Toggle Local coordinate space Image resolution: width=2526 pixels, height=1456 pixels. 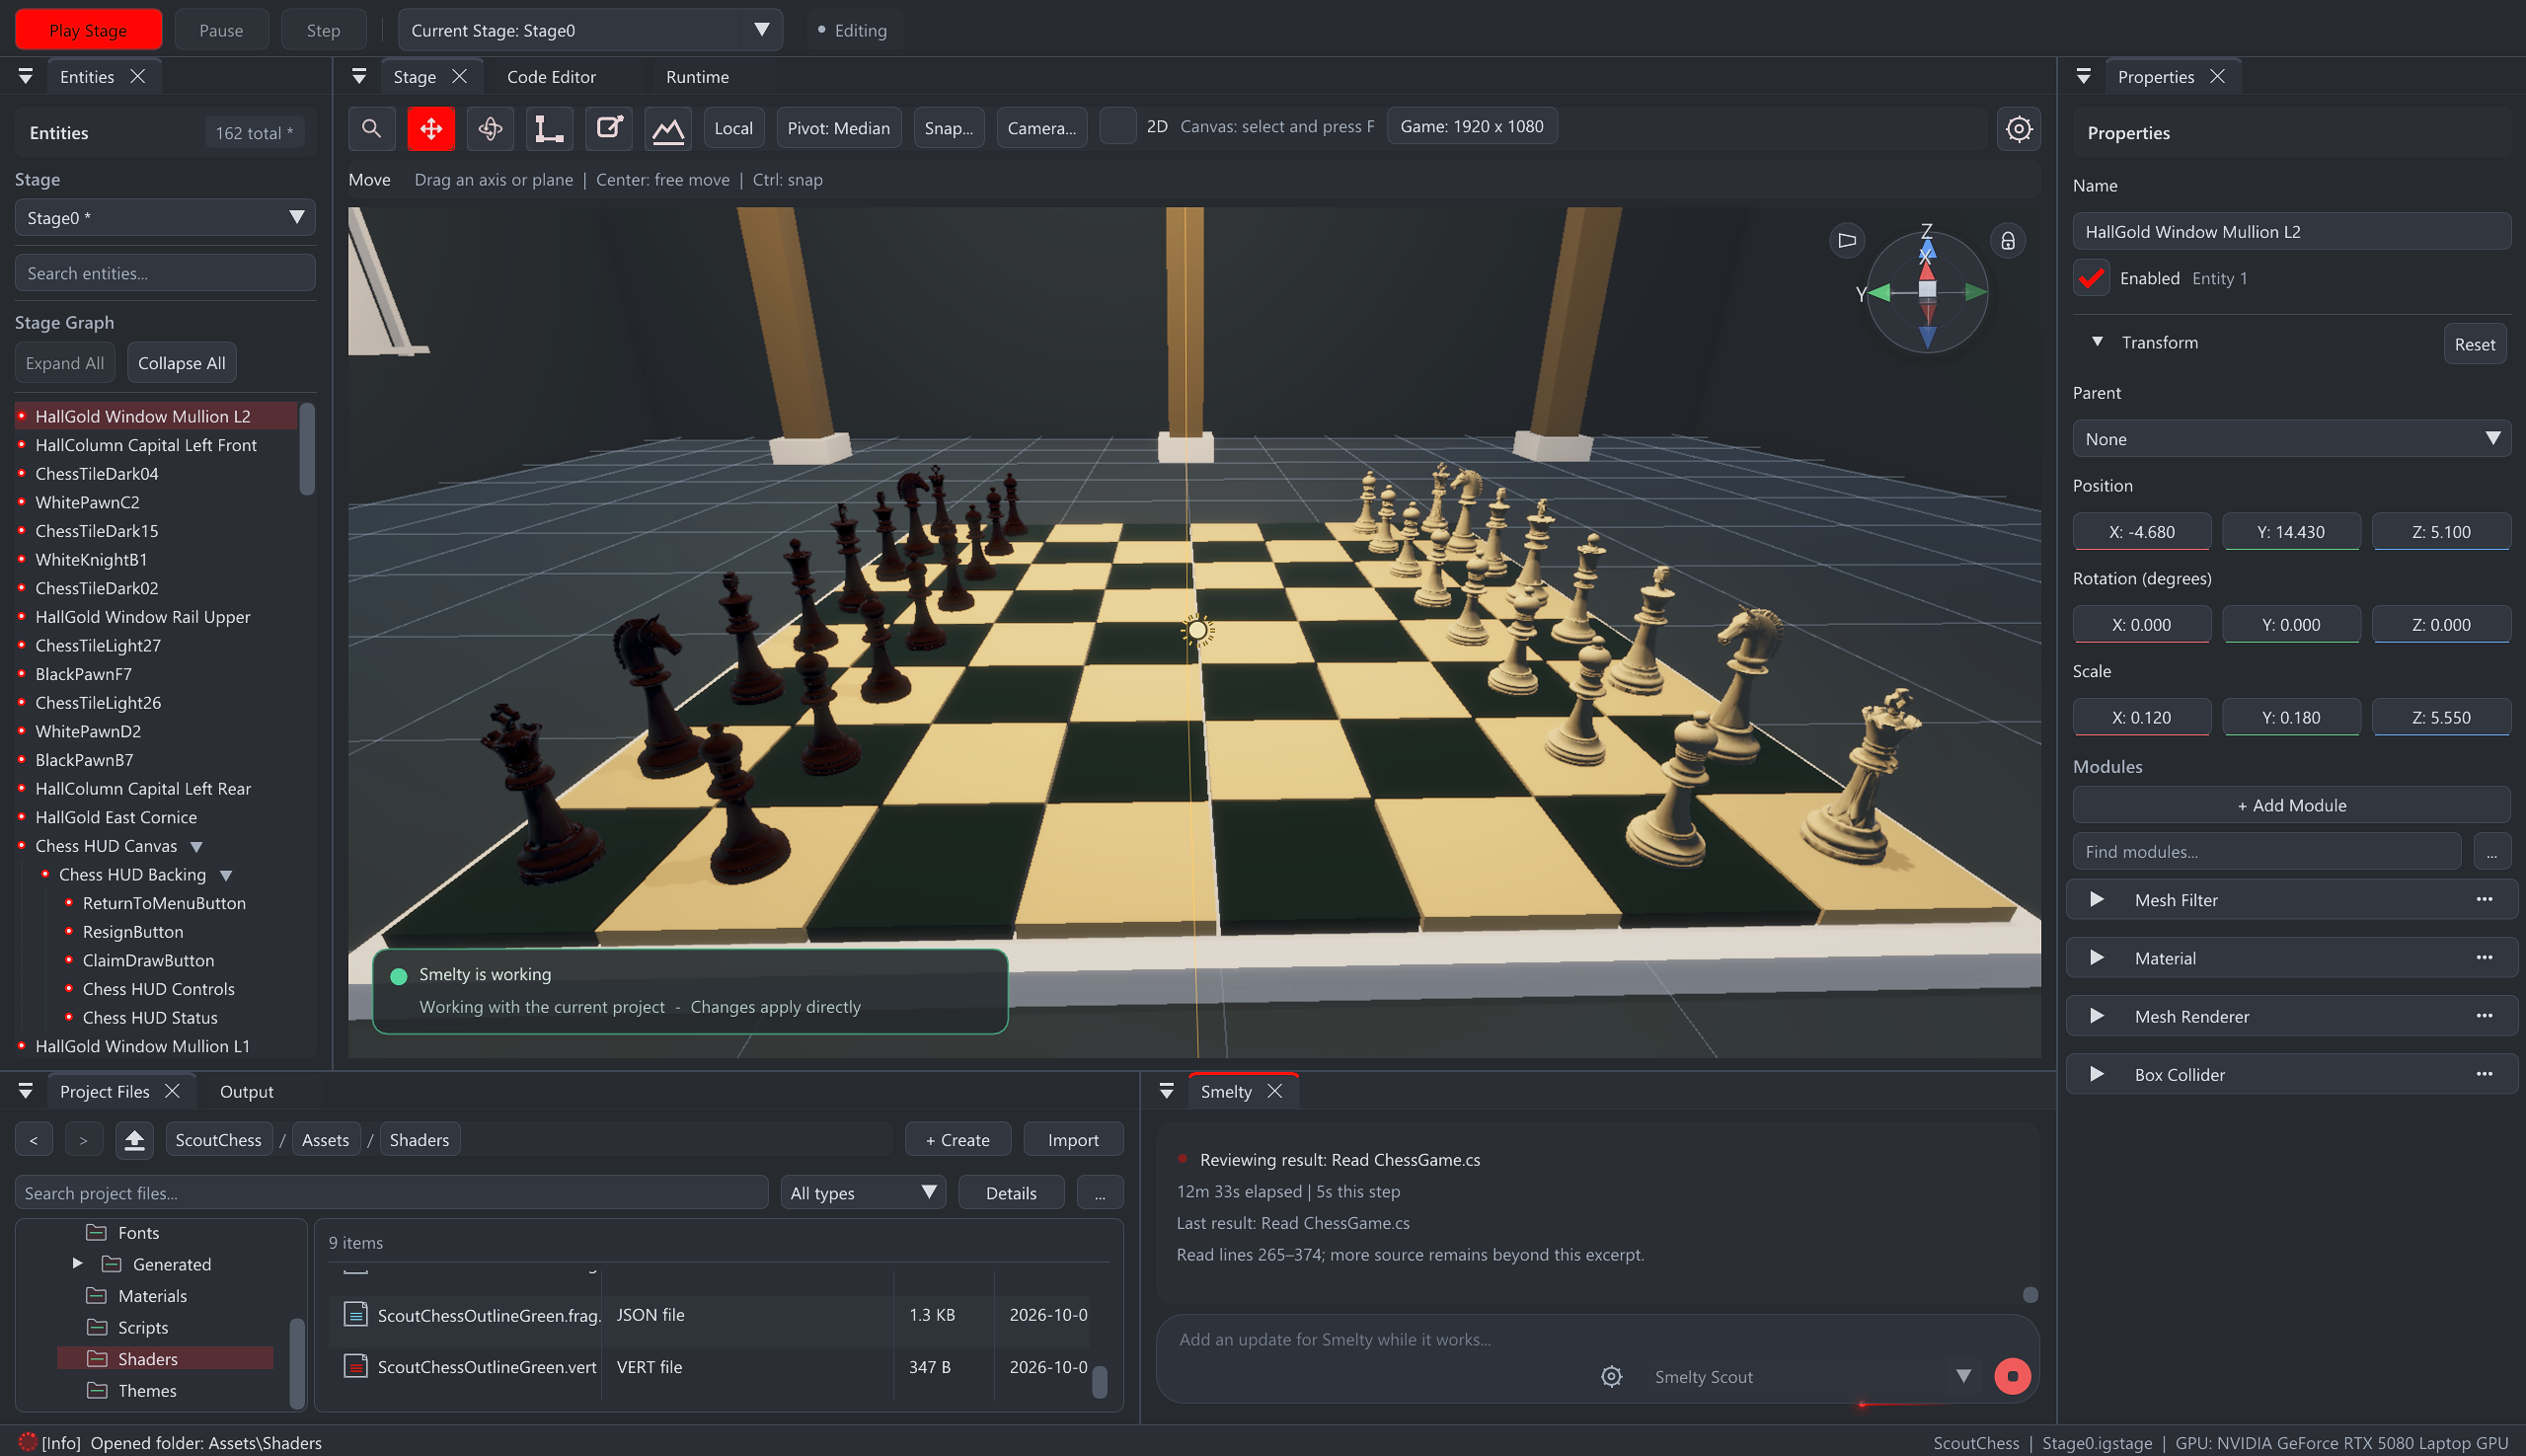point(733,128)
